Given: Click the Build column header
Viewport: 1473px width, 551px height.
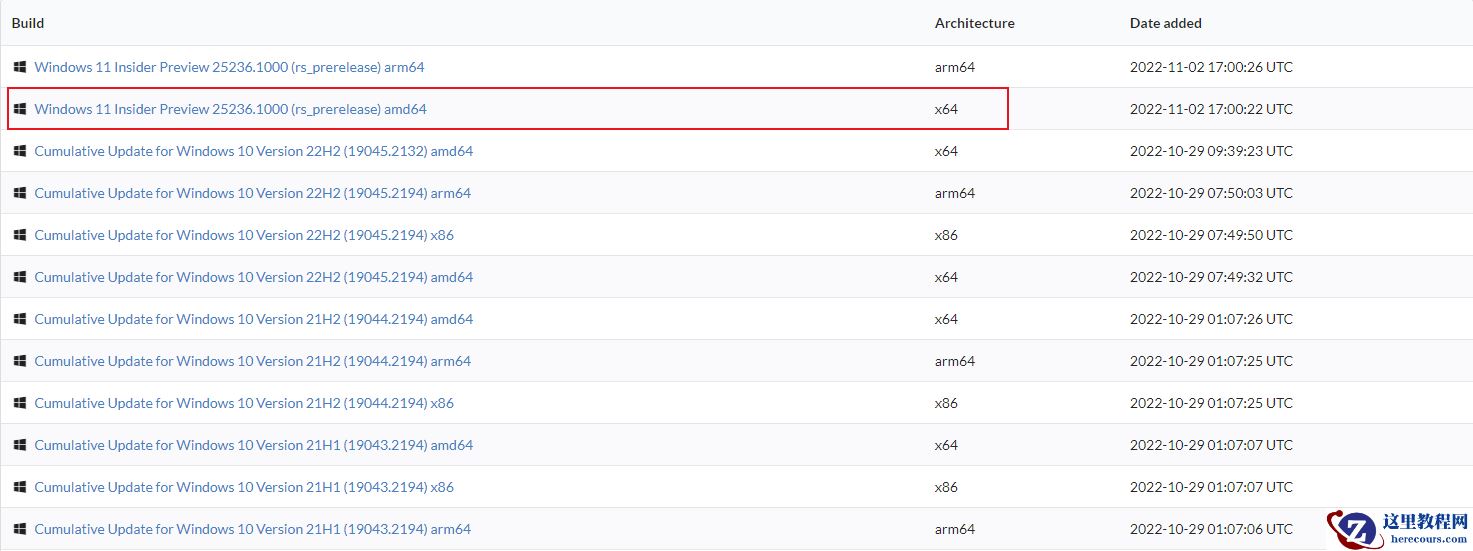Looking at the screenshot, I should coord(28,23).
